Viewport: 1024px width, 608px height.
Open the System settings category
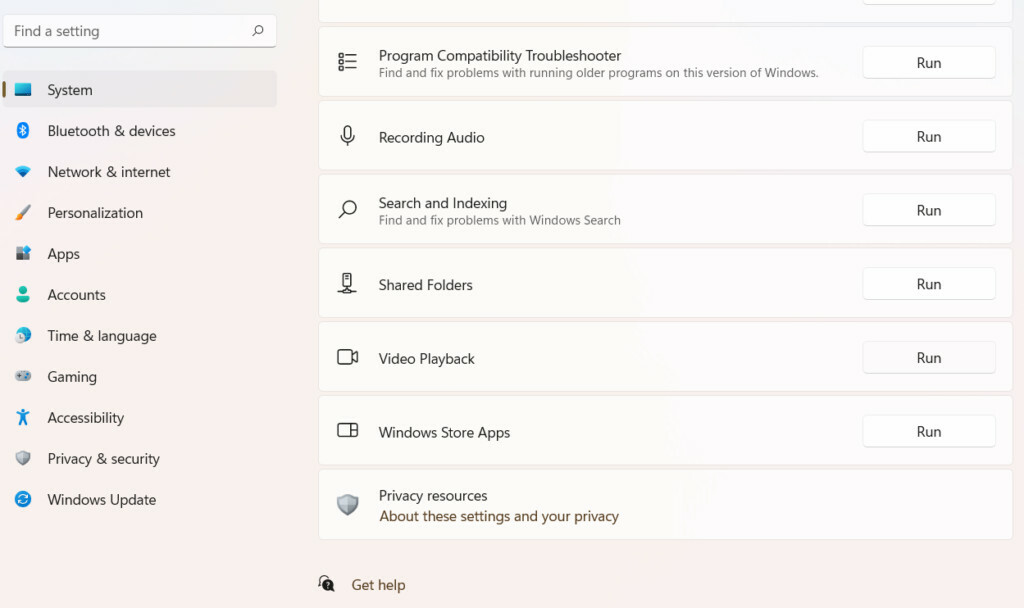click(70, 90)
